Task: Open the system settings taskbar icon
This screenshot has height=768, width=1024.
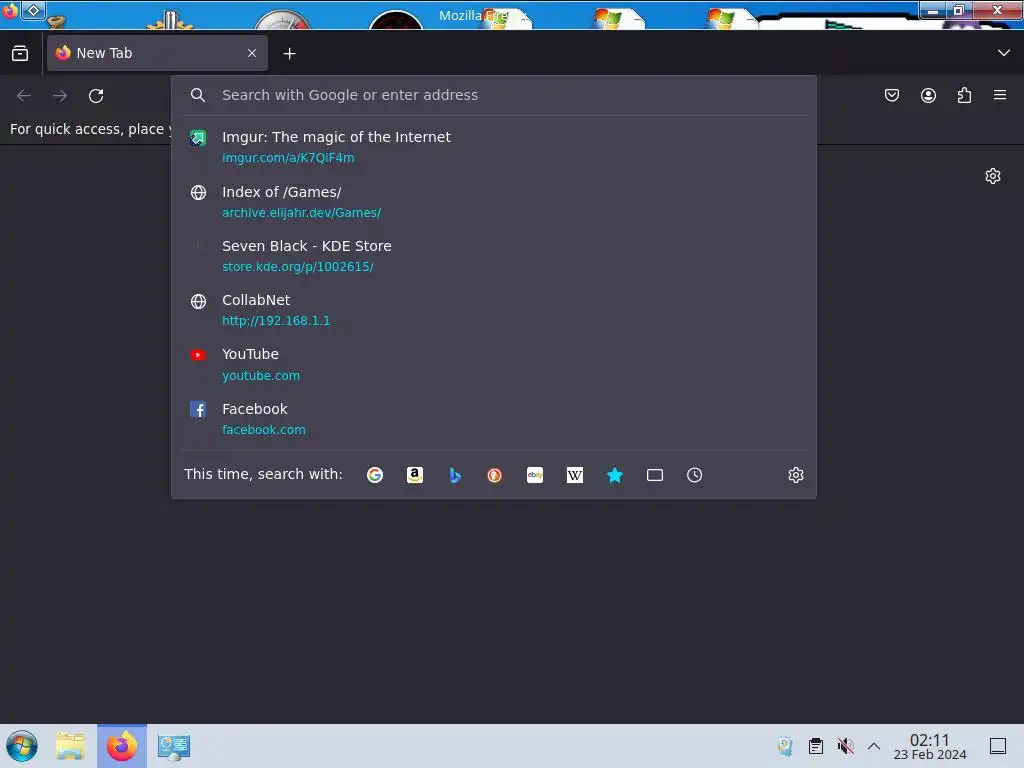Action: click(174, 746)
